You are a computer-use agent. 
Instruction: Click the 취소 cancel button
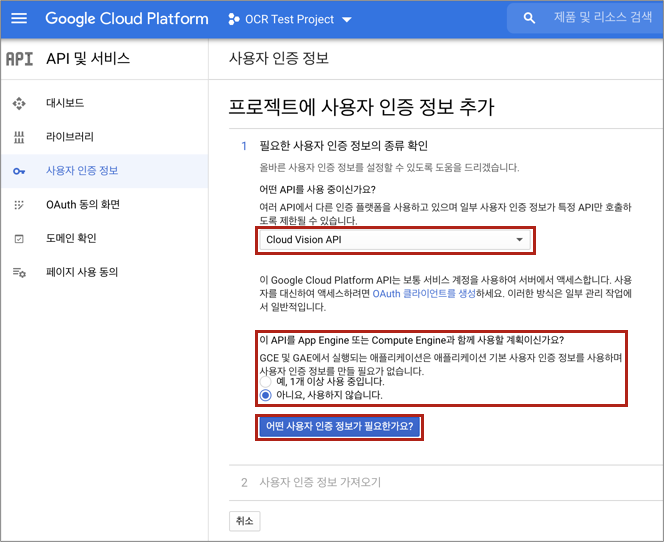244,521
